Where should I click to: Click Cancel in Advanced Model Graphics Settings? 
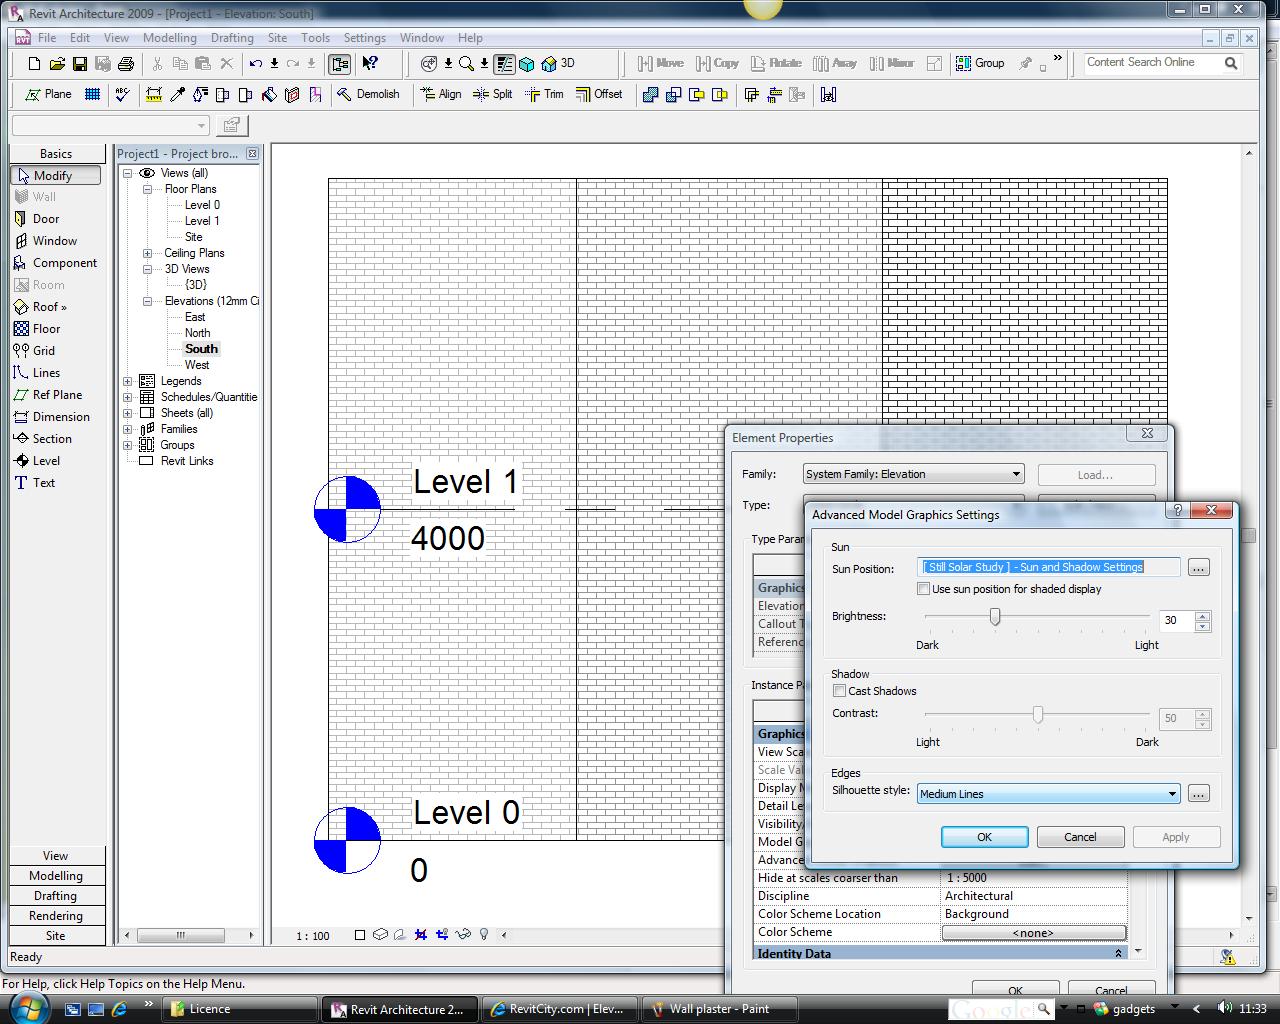1080,837
